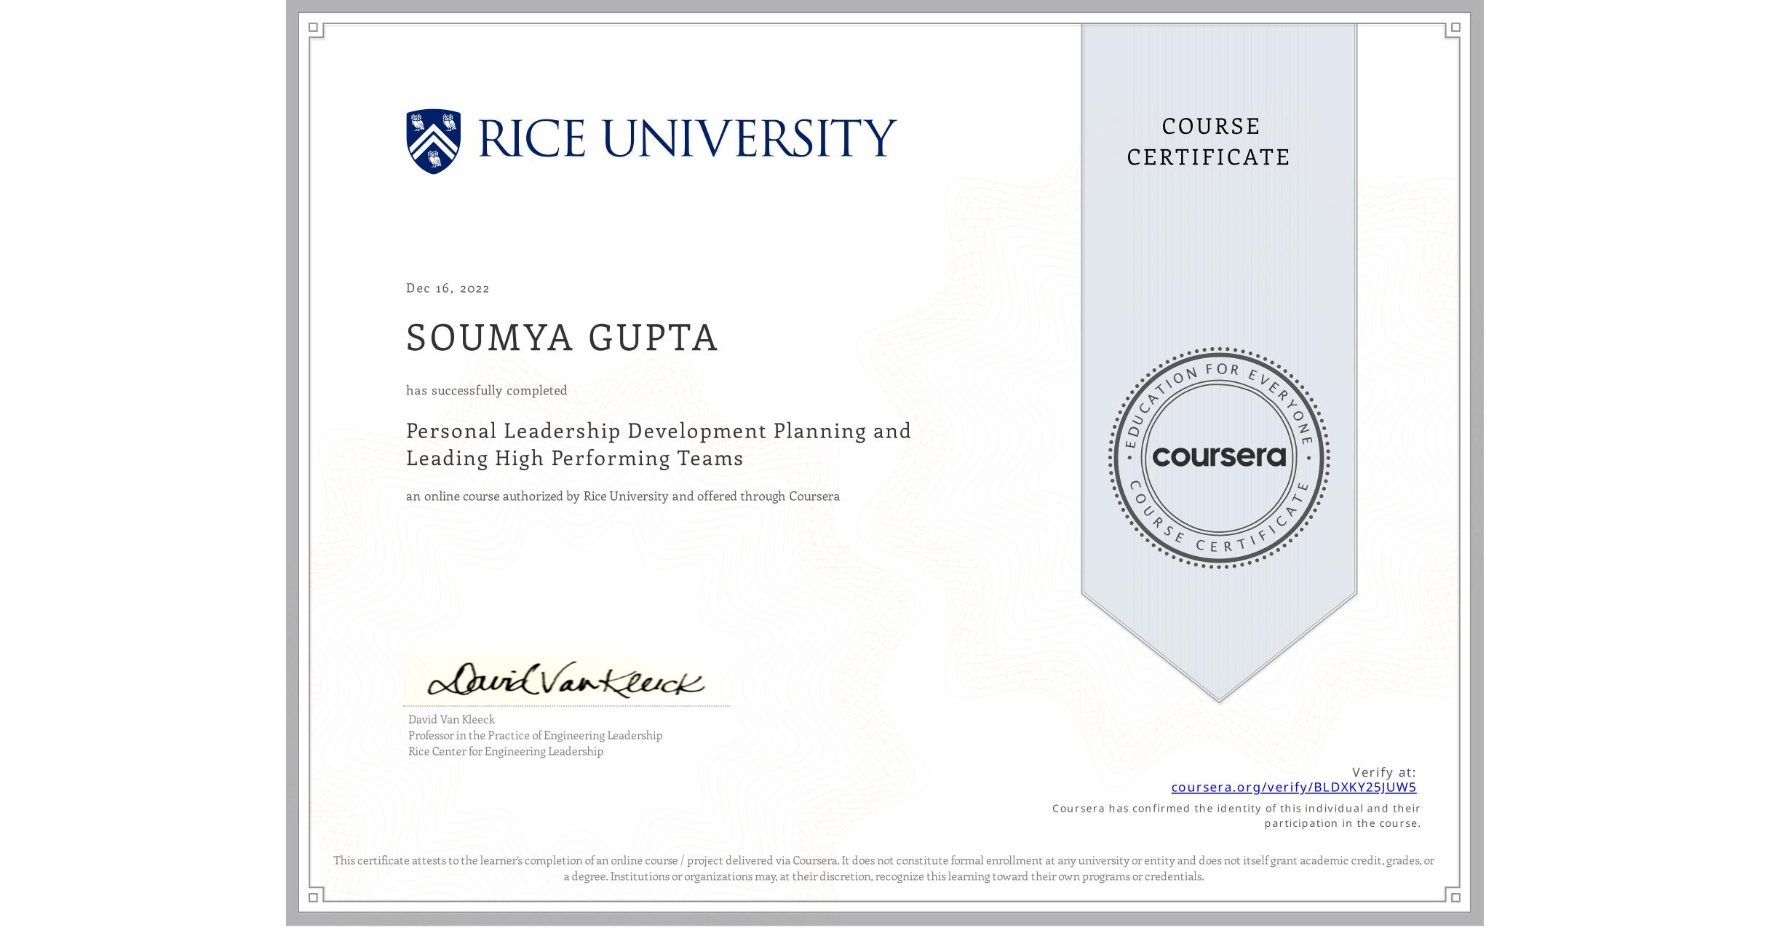Screen dimensions: 1772x928
Task: Select the has successfully completed text
Action: (x=486, y=391)
